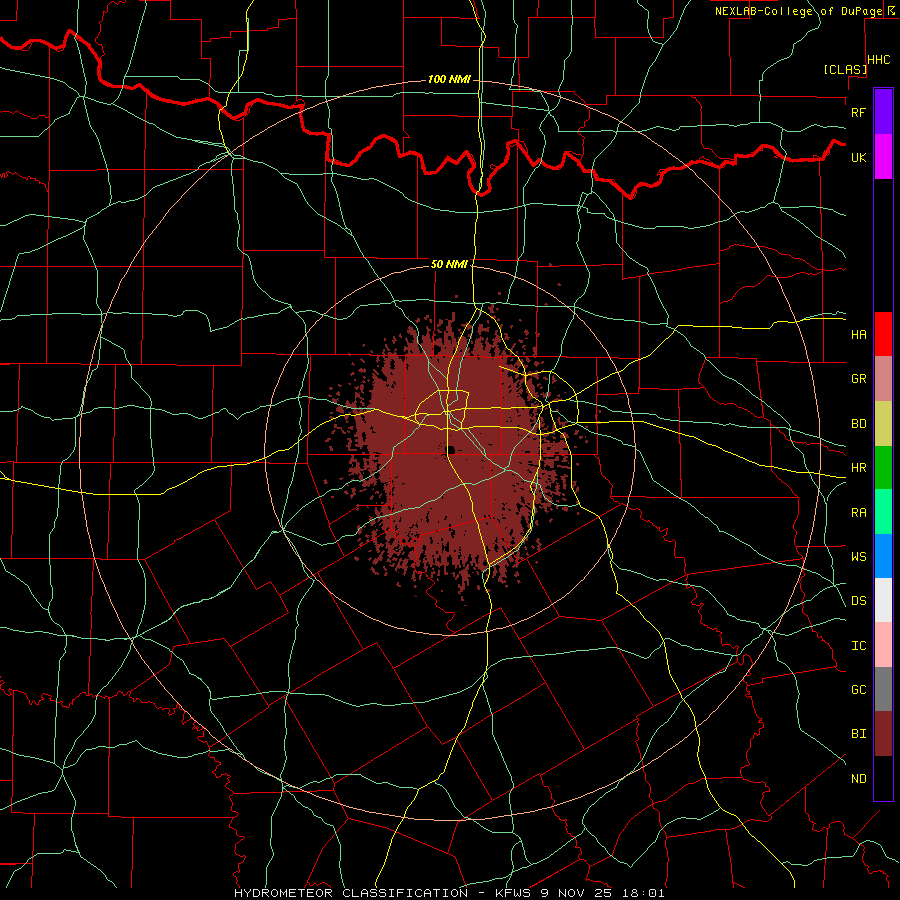The width and height of the screenshot is (900, 900).
Task: Click the Hydrometeor Classification KFWS caption
Action: [x=449, y=893]
